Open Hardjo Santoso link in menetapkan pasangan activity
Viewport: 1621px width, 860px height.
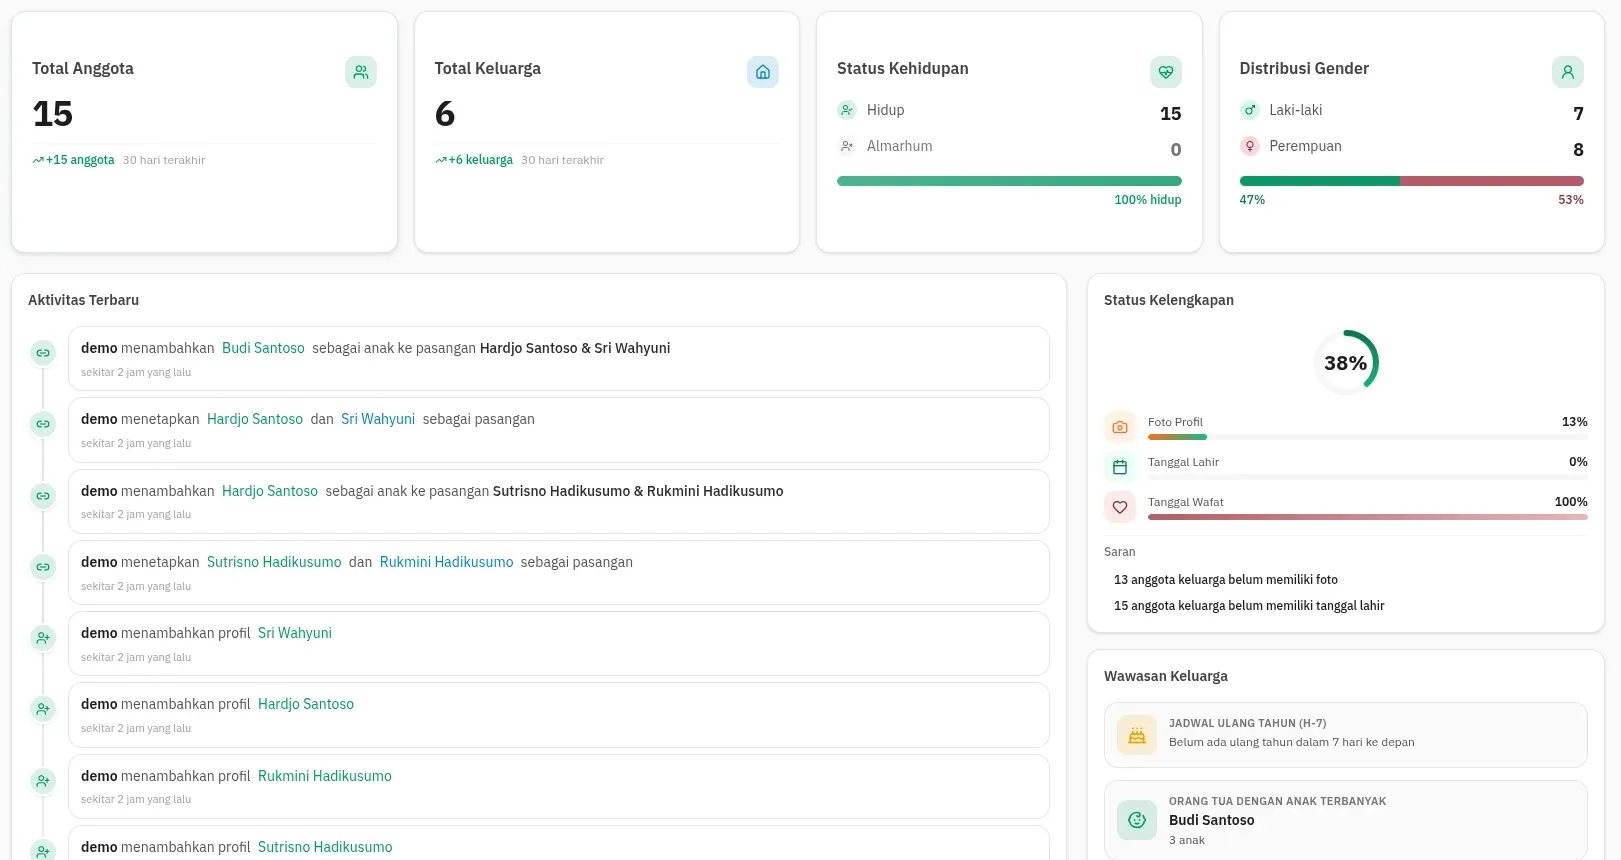(x=255, y=419)
